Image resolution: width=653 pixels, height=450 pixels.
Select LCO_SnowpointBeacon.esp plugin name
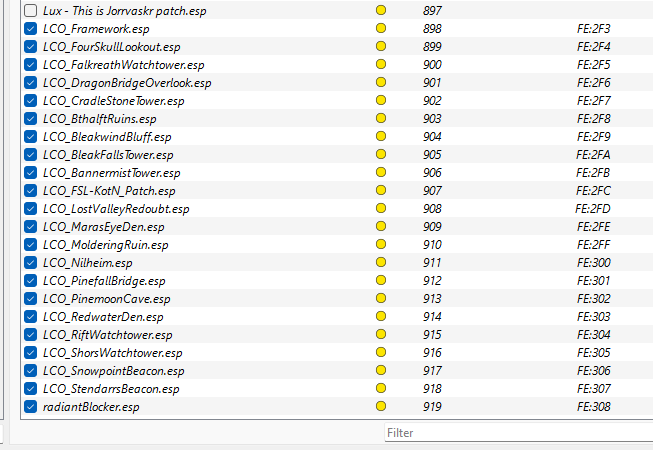[x=113, y=370]
